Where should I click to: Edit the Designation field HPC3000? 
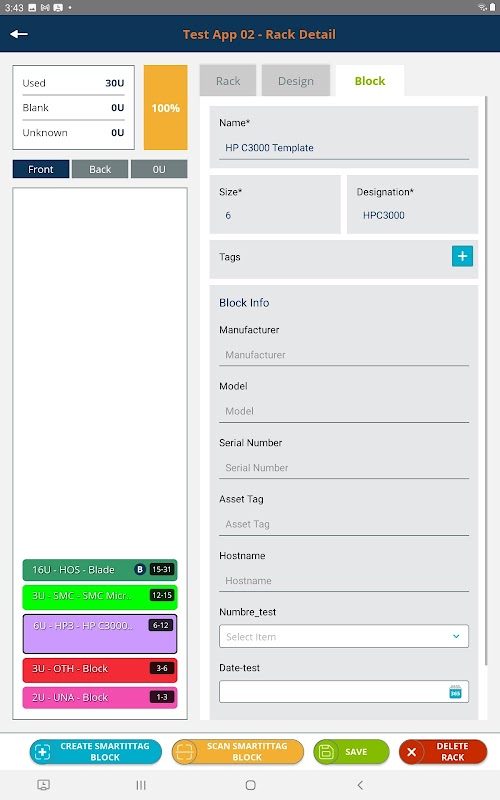click(x=412, y=215)
